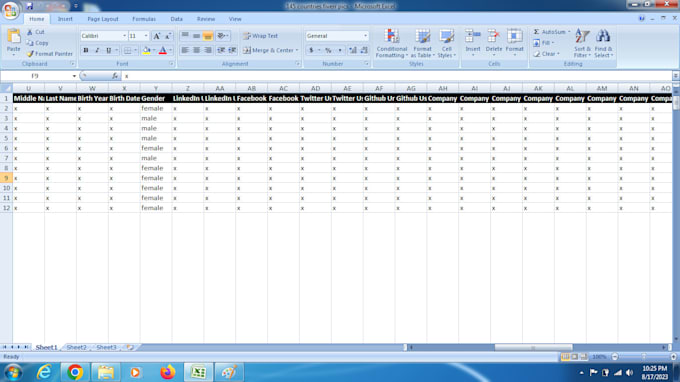Open Google Chrome from taskbar

pos(75,372)
